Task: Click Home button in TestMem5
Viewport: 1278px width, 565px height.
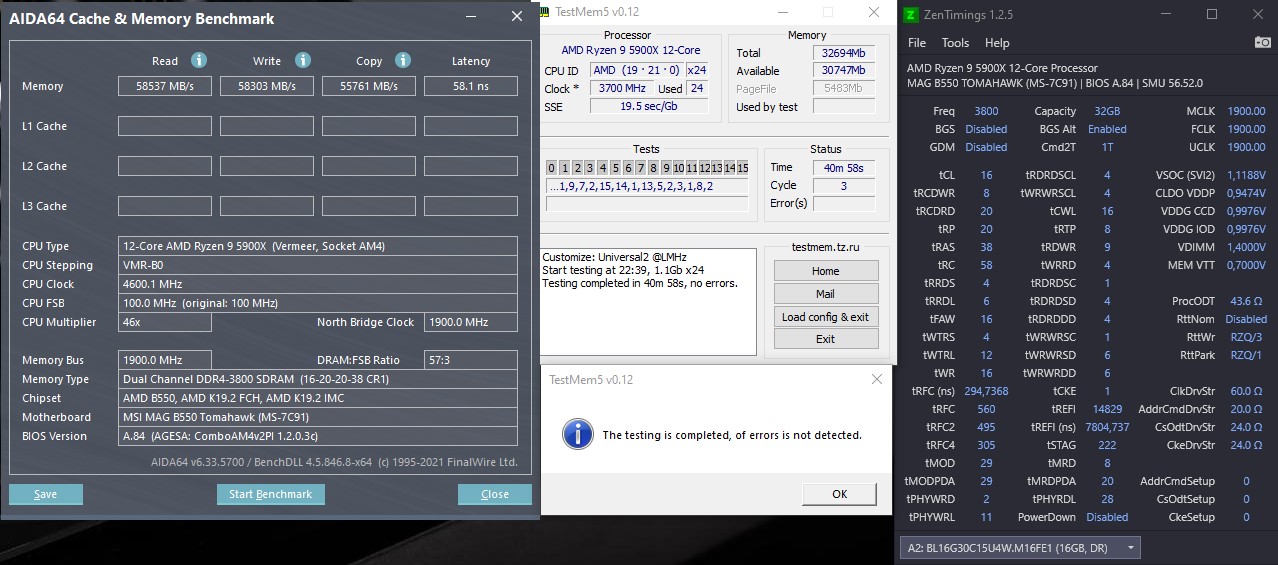Action: [825, 271]
